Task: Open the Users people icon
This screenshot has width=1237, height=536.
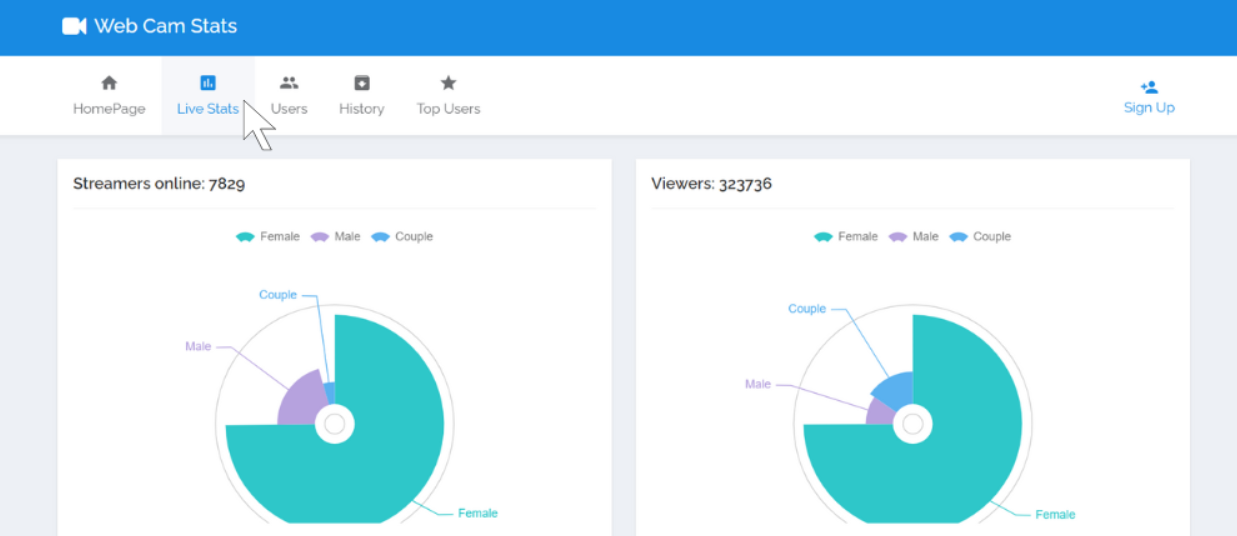Action: pos(289,83)
